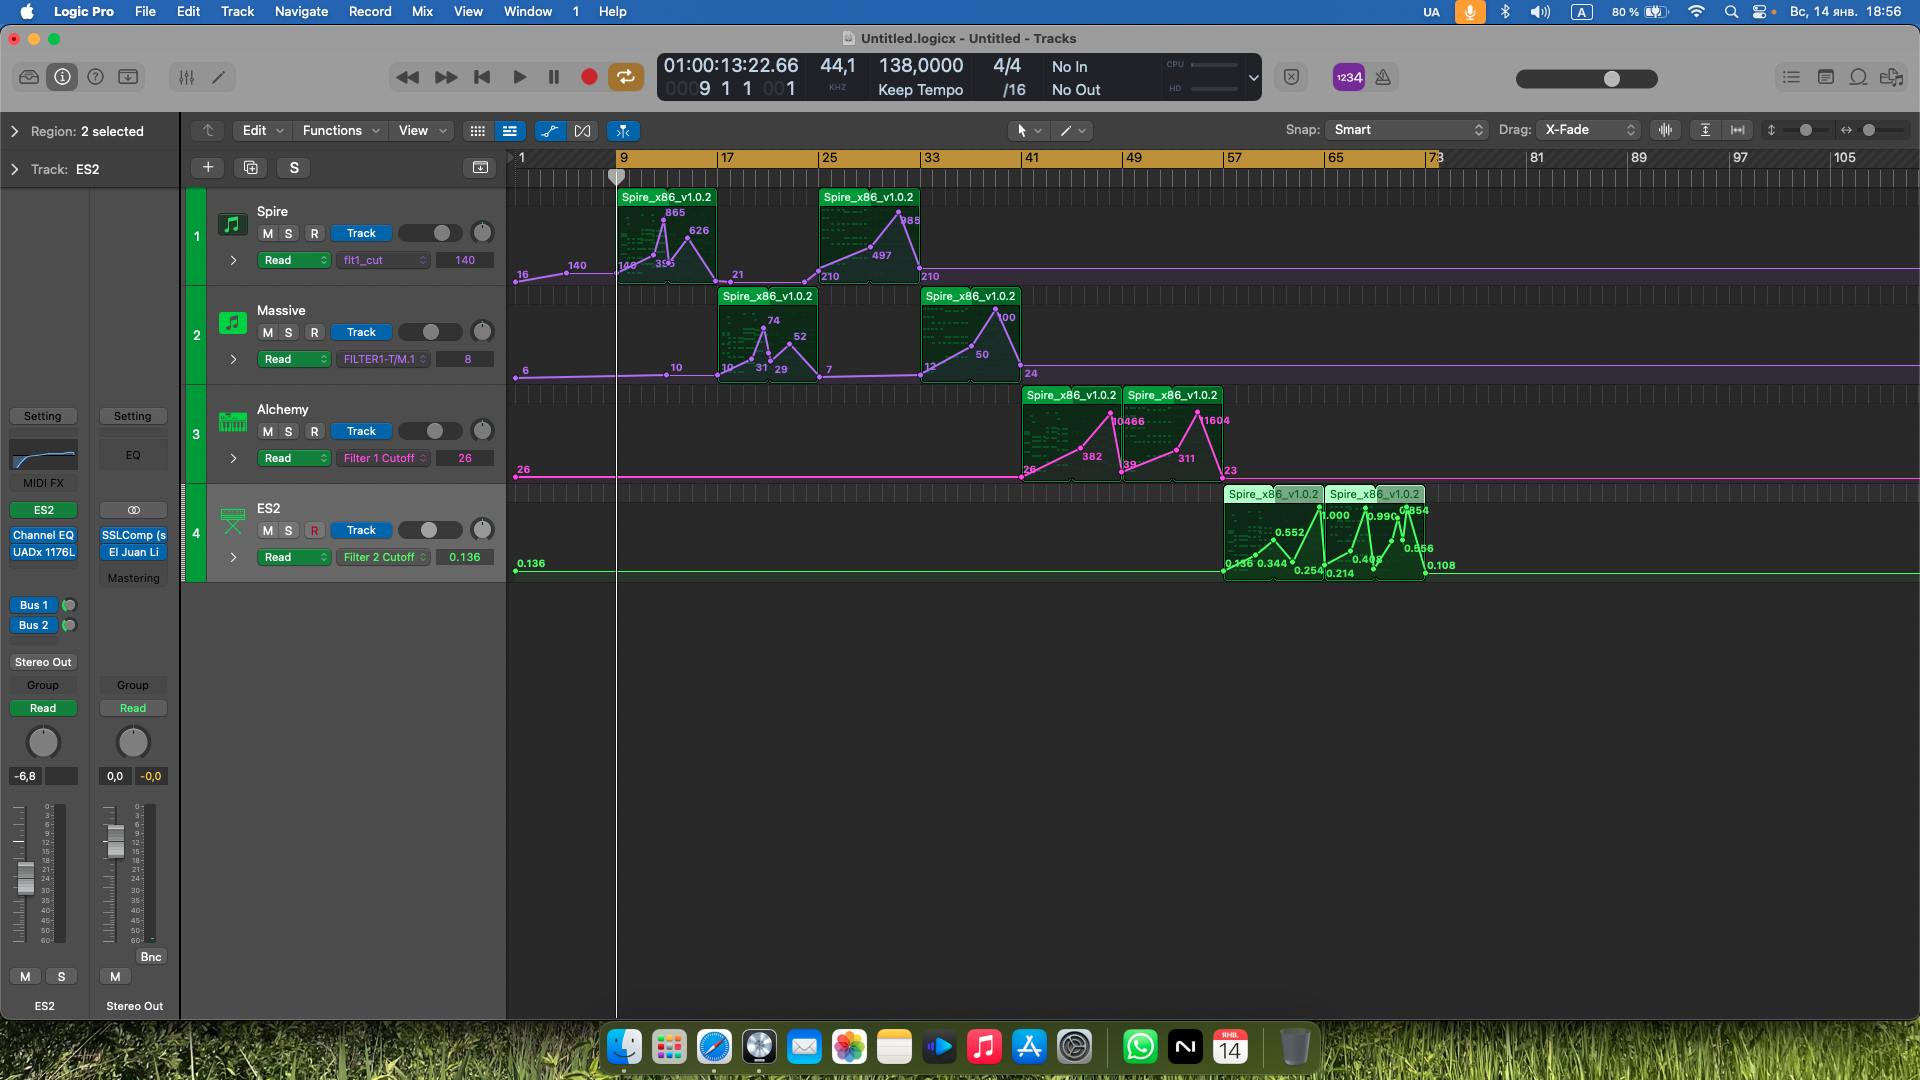This screenshot has width=1920, height=1080.
Task: Open Mixer controls button
Action: click(x=186, y=77)
